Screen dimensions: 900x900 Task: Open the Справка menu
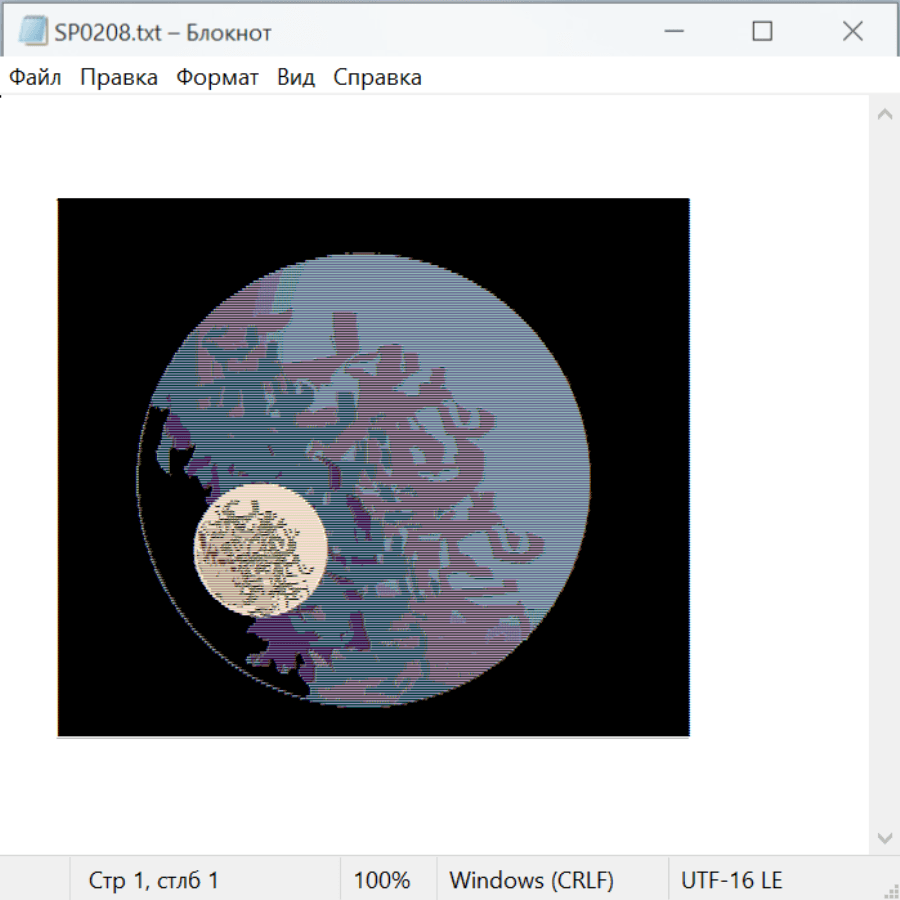pos(377,78)
